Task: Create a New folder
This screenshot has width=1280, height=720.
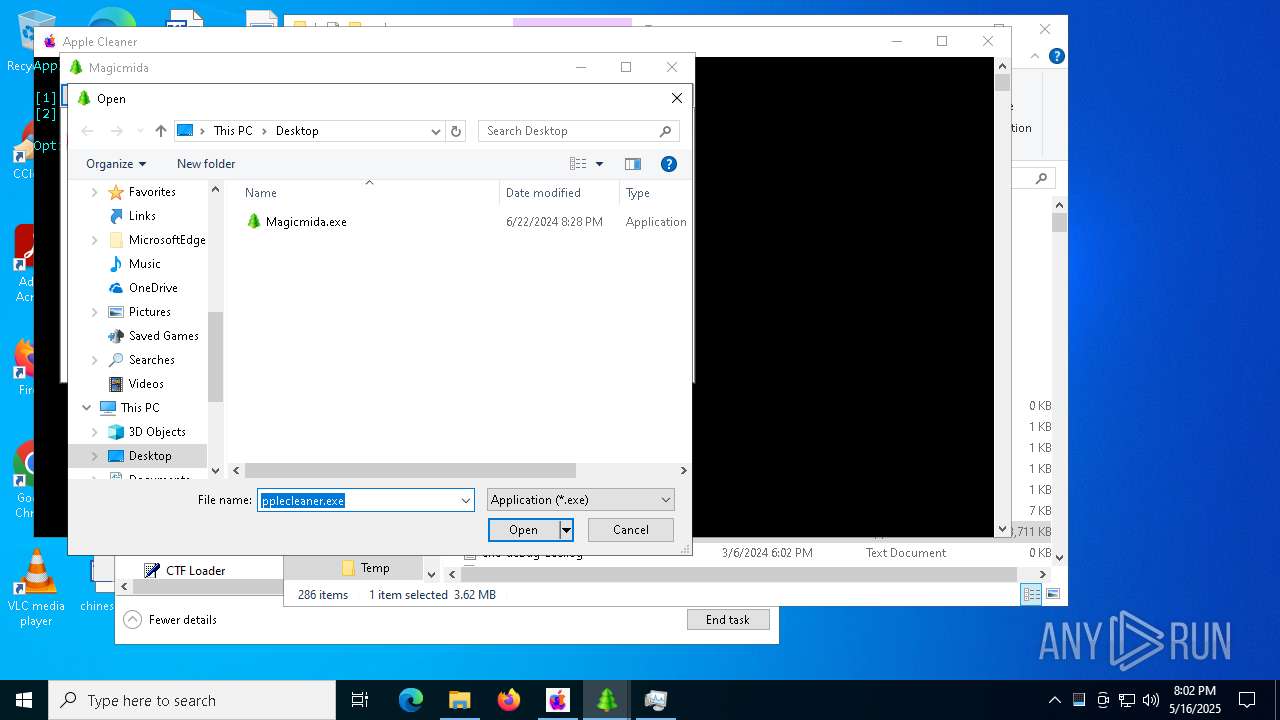Action: [206, 164]
